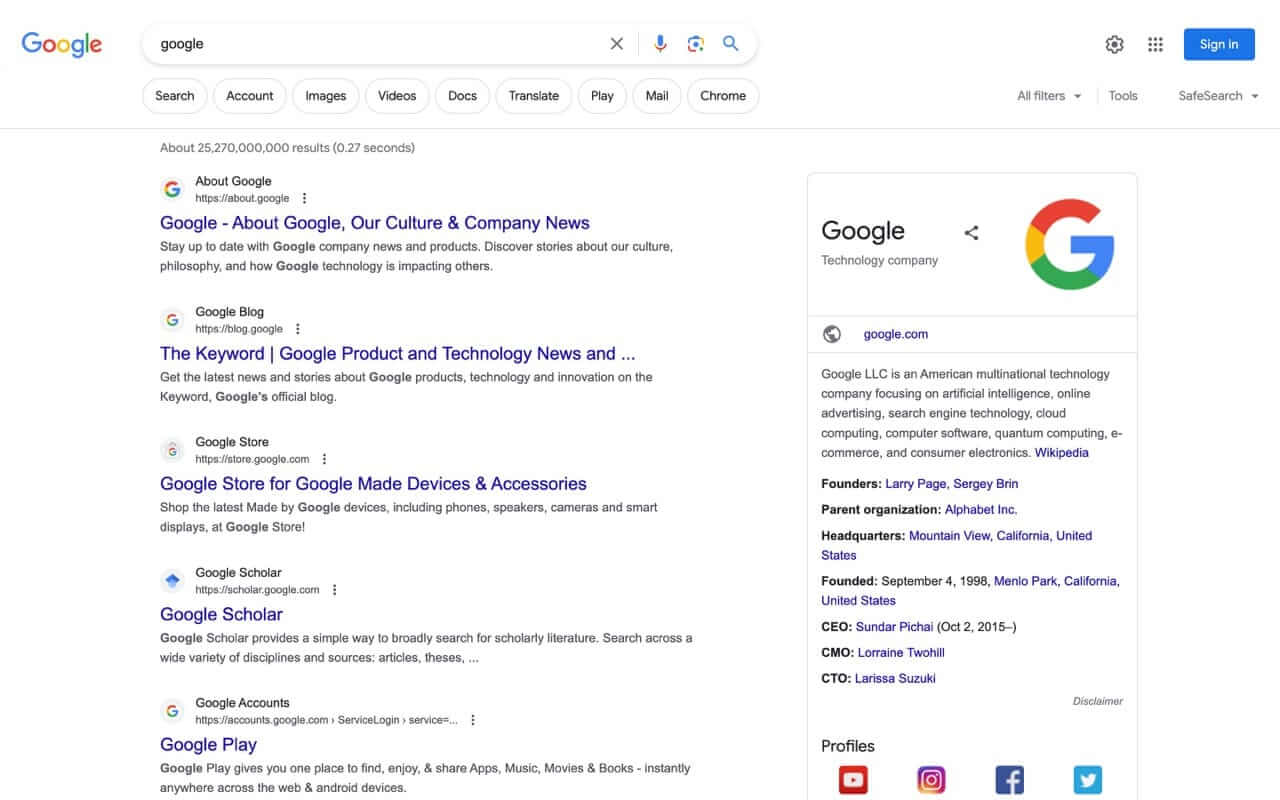Open the Google Play result title
Viewport: 1280px width, 800px height.
[x=208, y=745]
